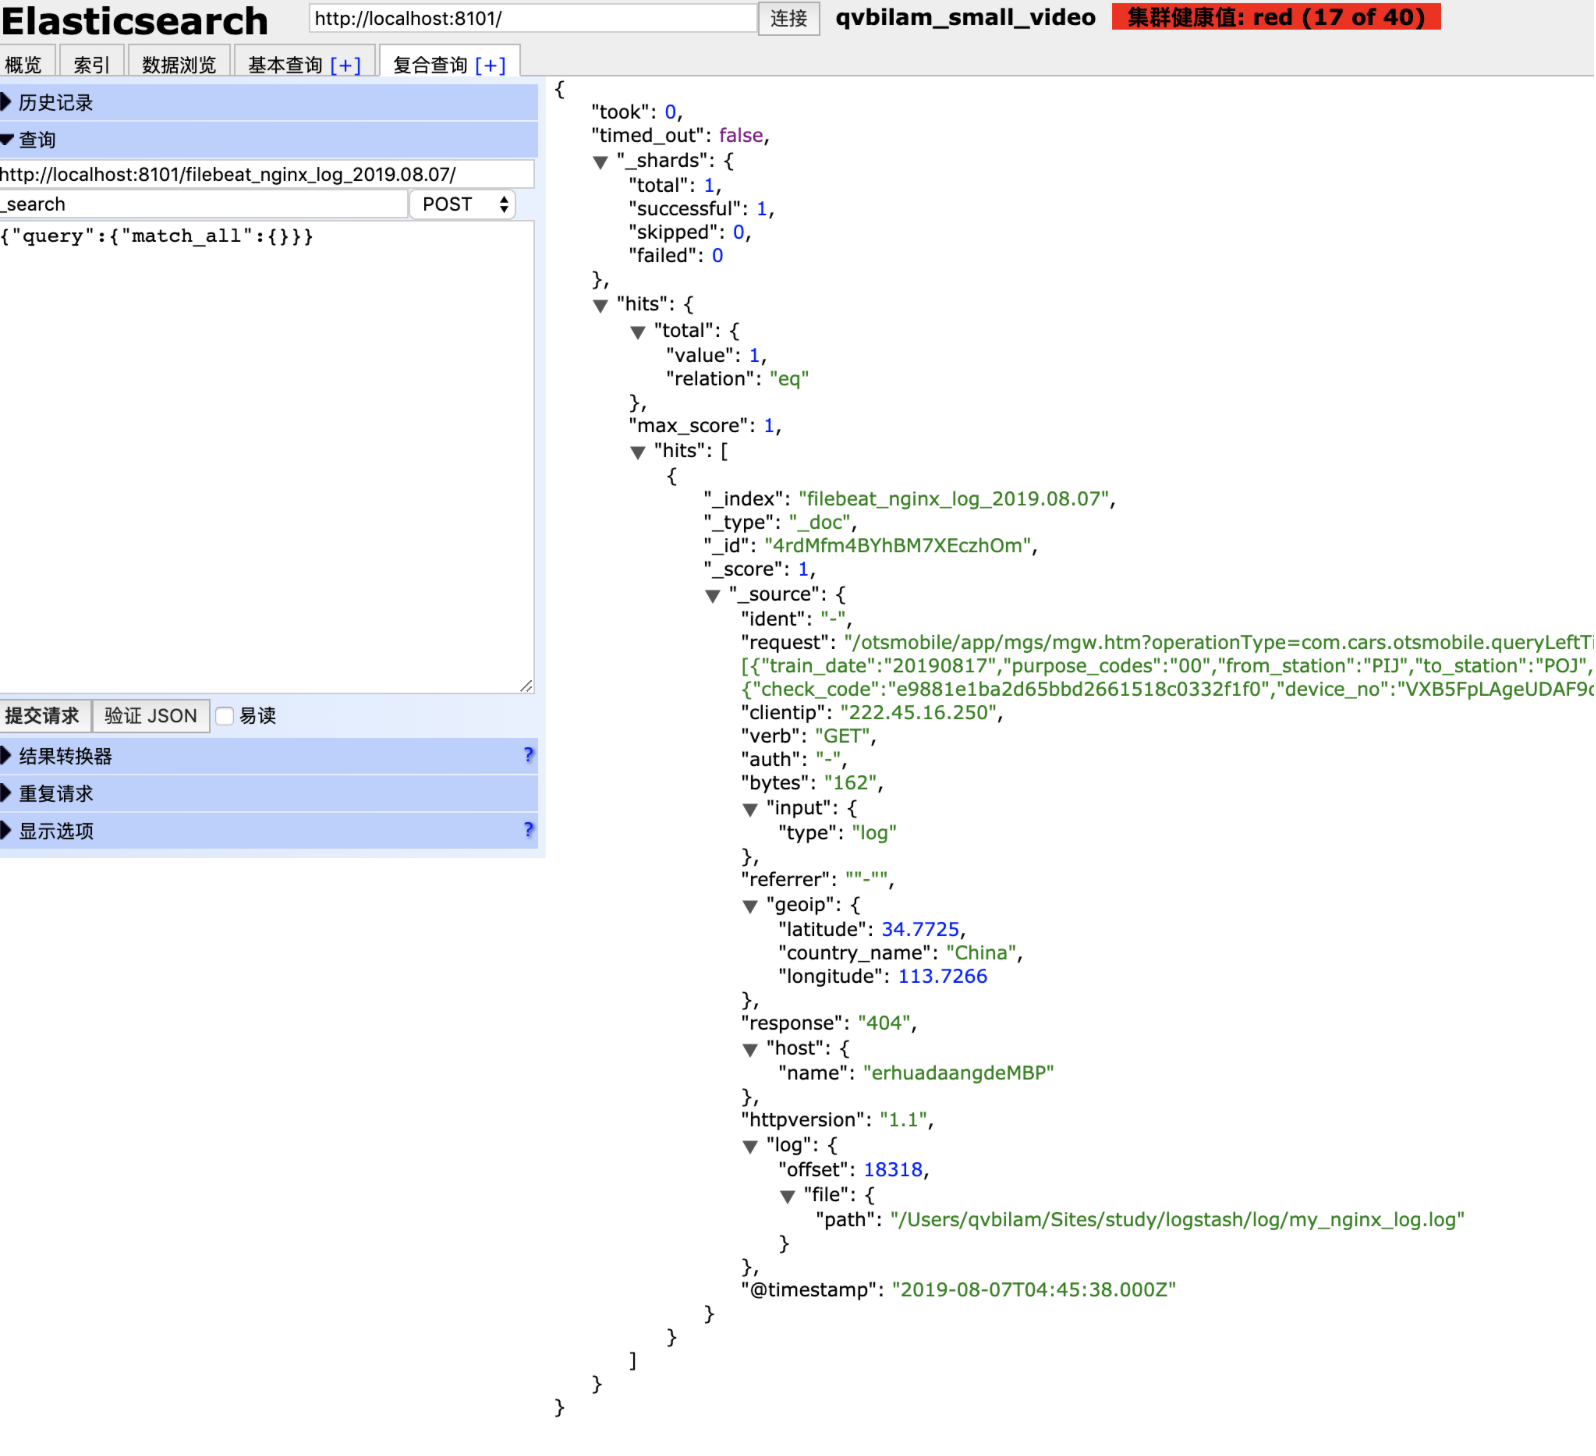The image size is (1596, 1456).
Task: Collapse the outer "hits" object node
Action: pos(600,306)
